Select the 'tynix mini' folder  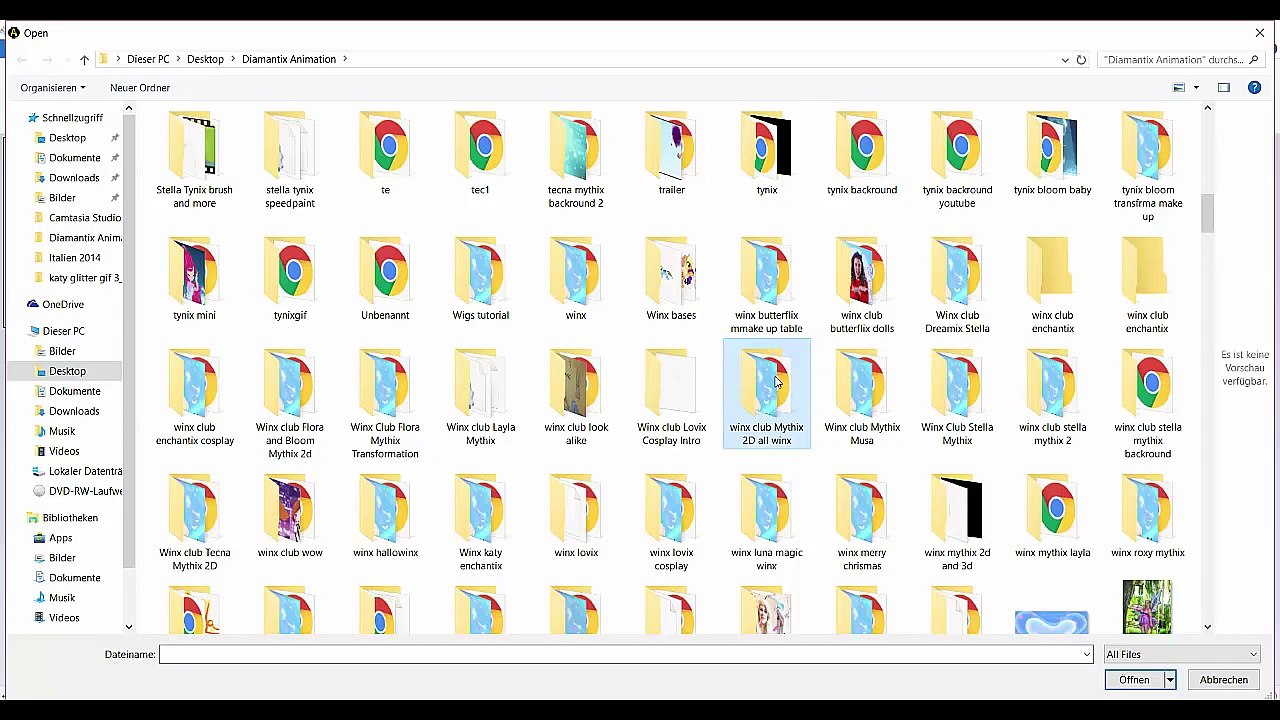coord(194,280)
